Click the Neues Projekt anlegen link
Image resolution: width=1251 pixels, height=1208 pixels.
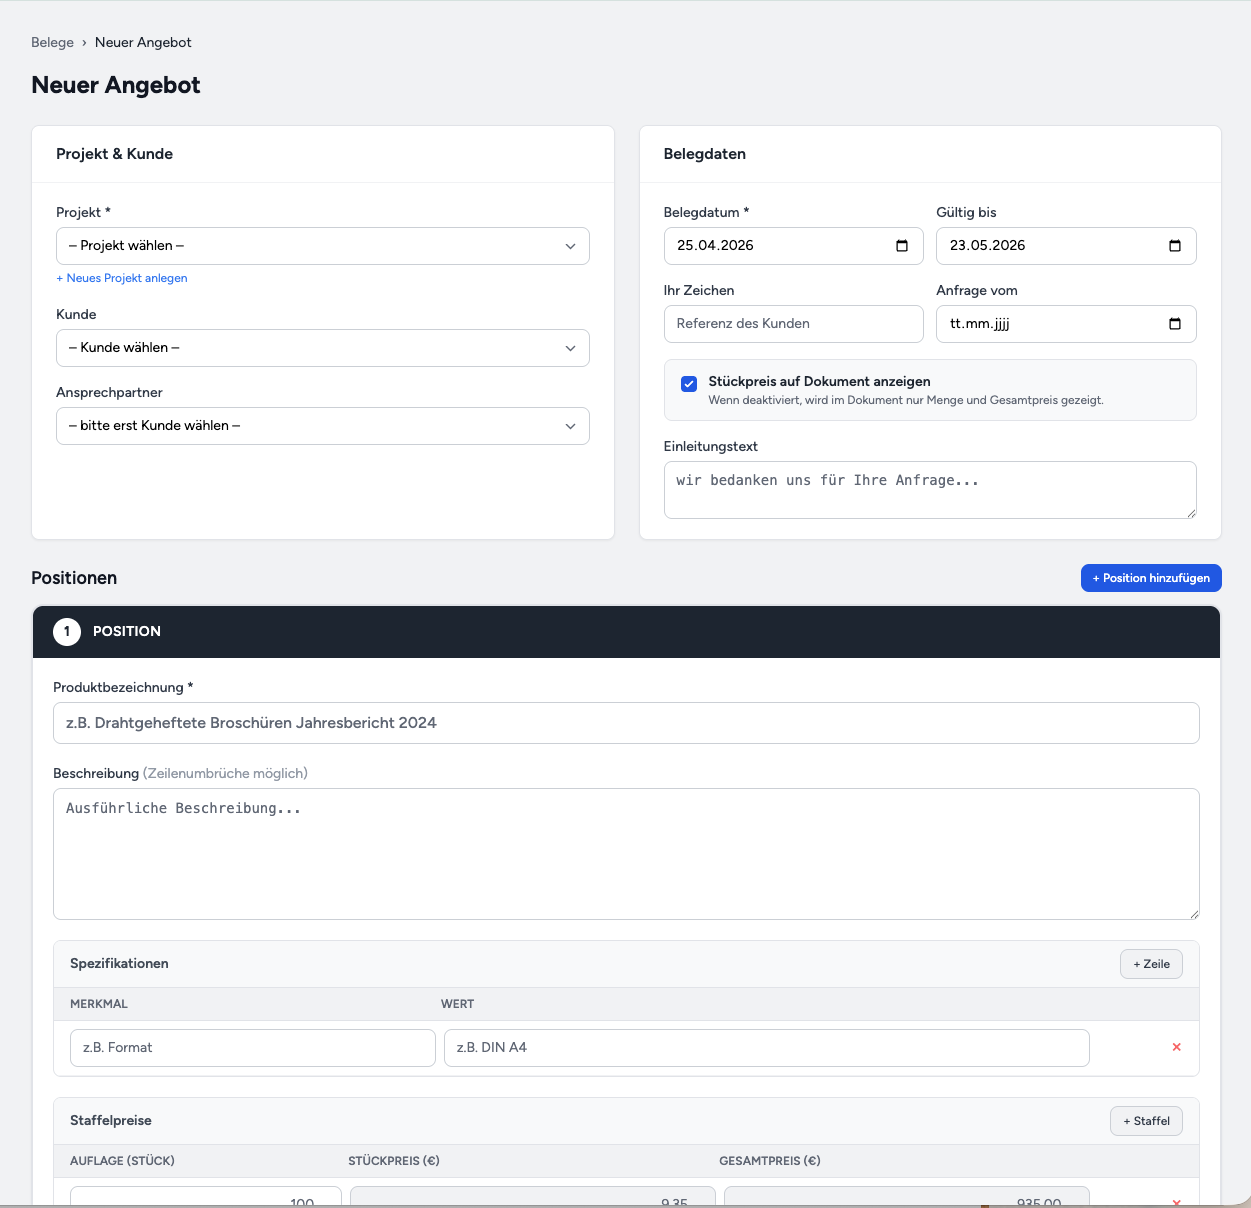click(122, 278)
